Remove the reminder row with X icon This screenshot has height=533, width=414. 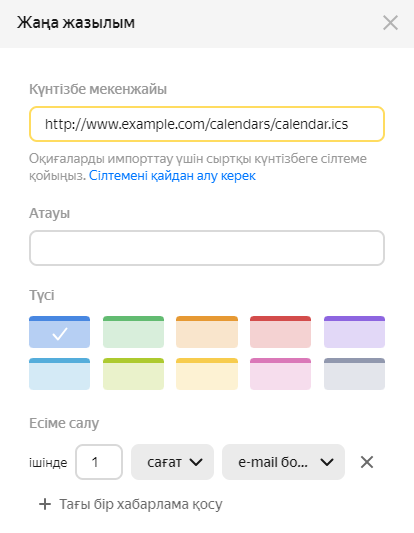pyautogui.click(x=367, y=462)
